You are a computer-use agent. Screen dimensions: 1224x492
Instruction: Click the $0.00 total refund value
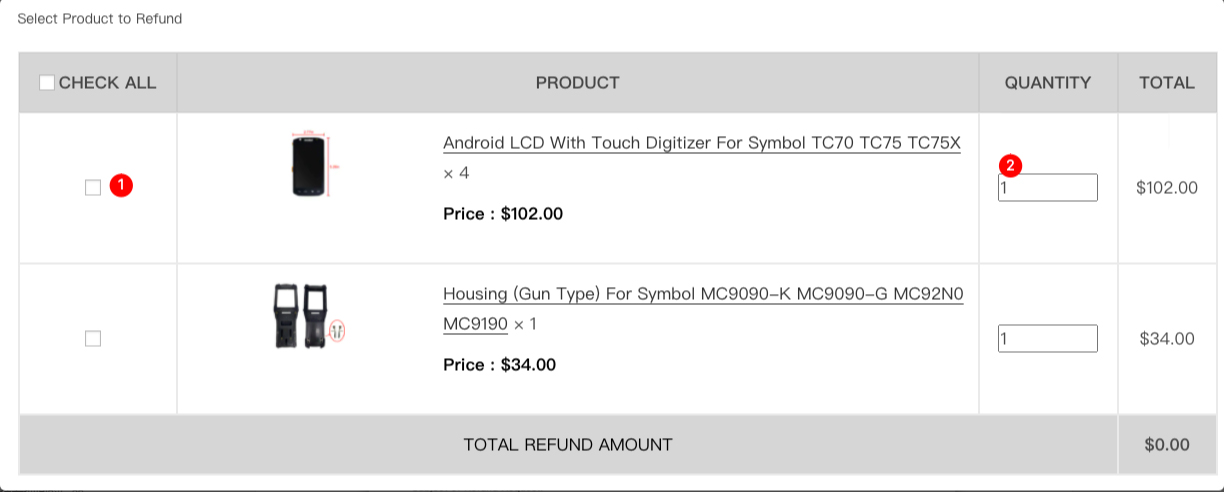pyautogui.click(x=1166, y=444)
